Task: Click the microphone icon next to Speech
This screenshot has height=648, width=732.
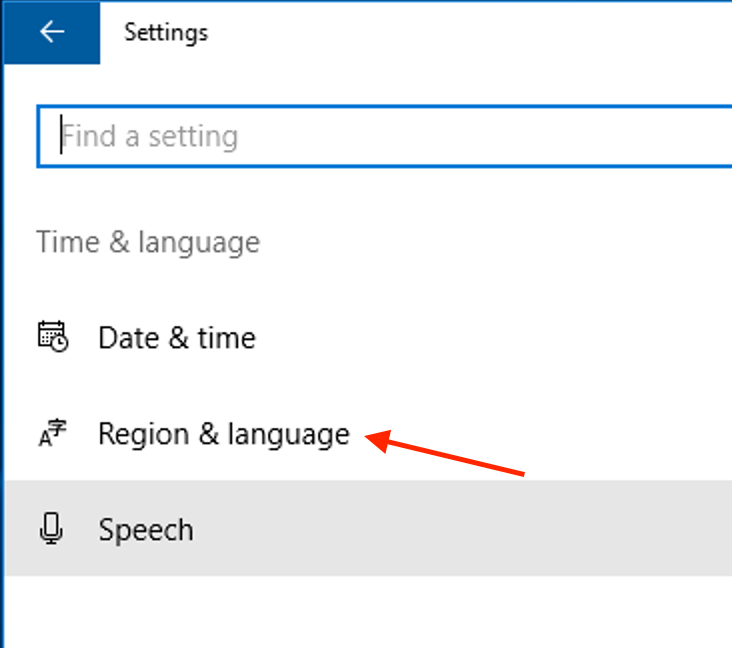Action: click(x=51, y=528)
